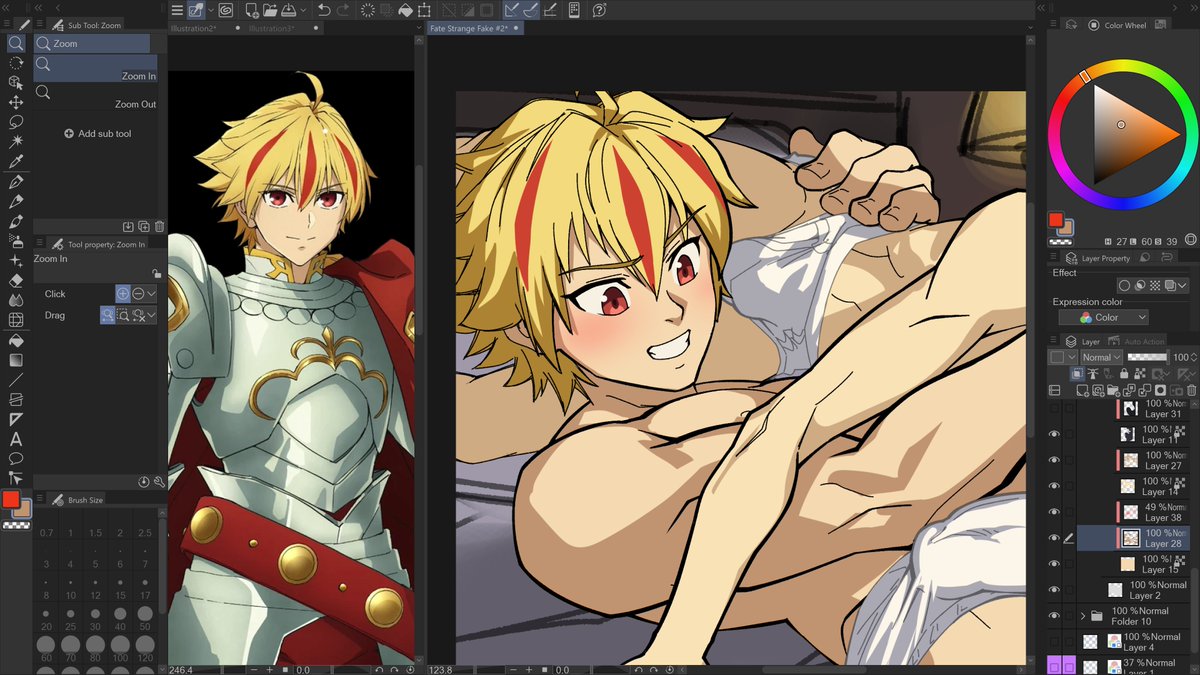Click the Save icon in command bar
This screenshot has width=1200, height=675.
coord(291,10)
